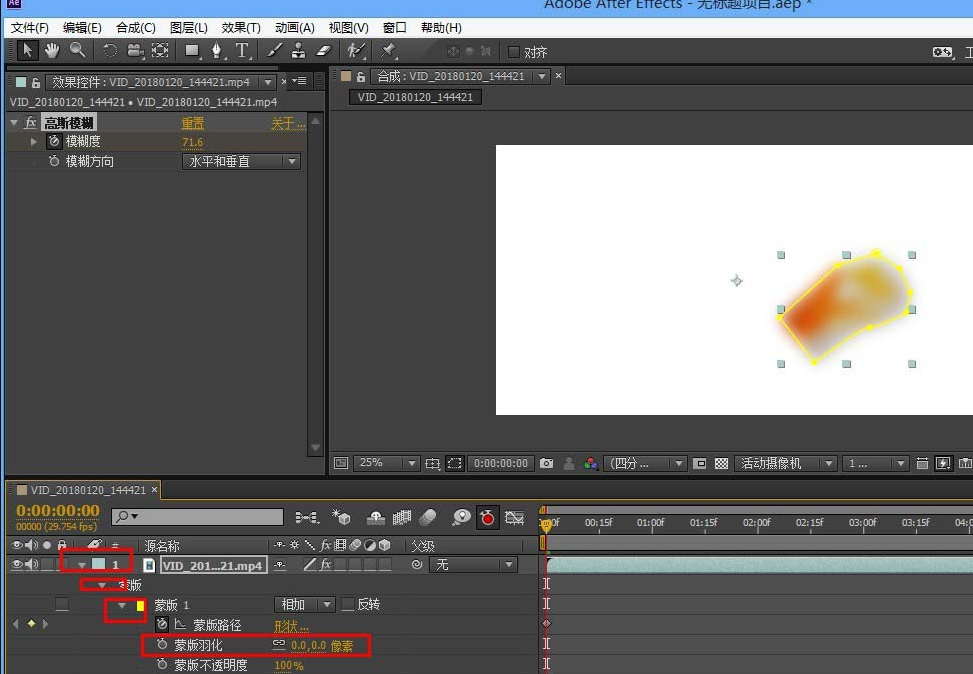The image size is (973, 674).
Task: Enable the 对齐 snapping checkbox
Action: point(514,52)
